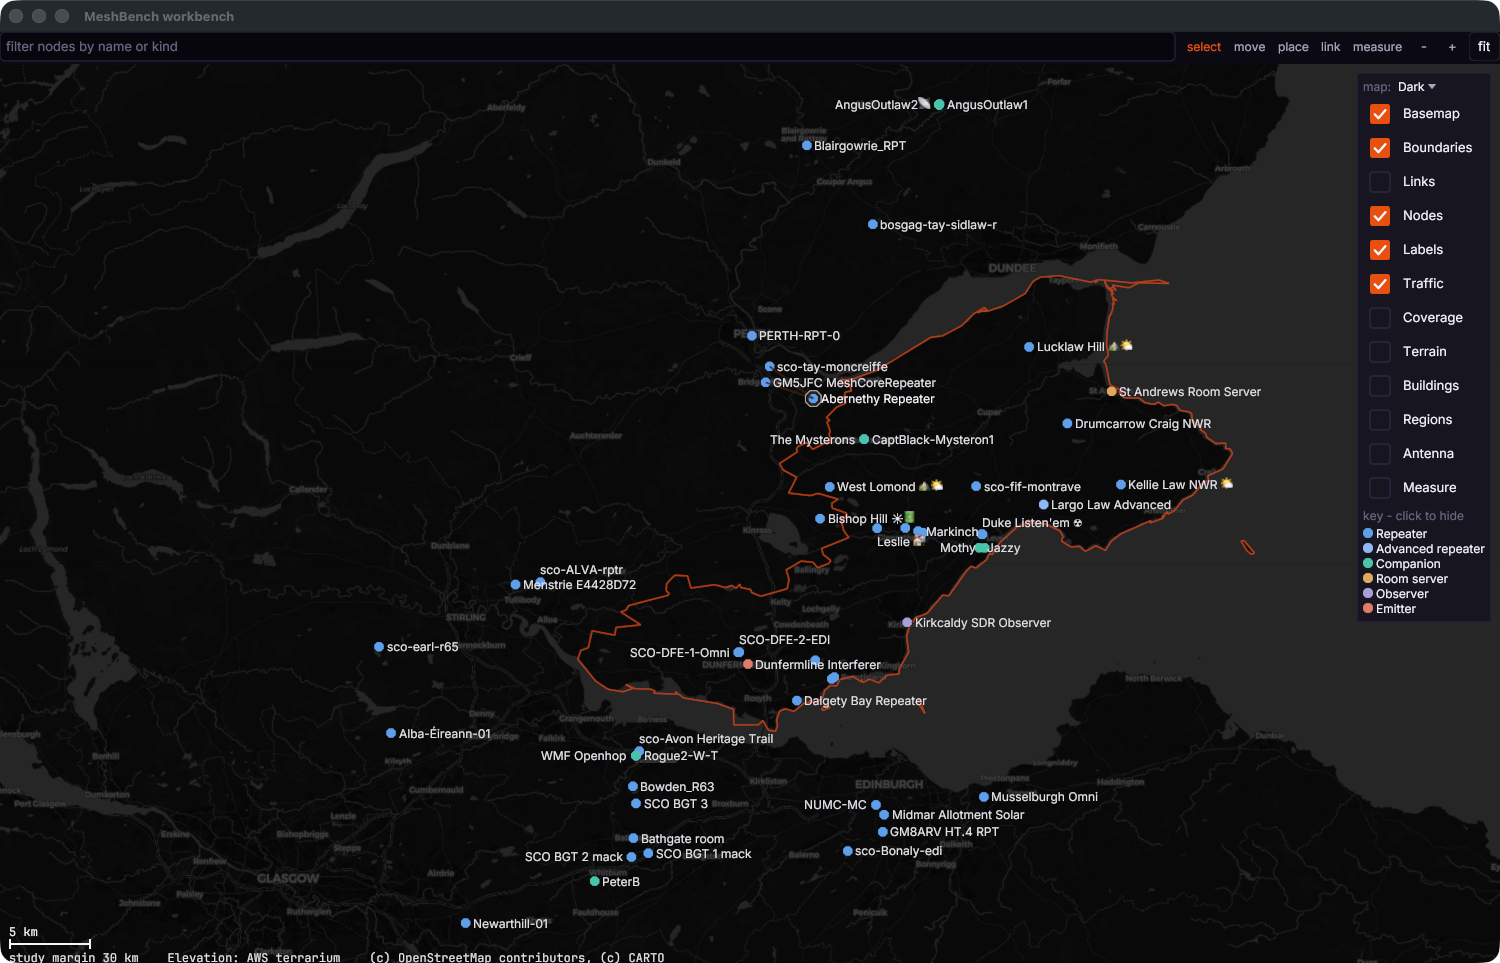1500x963 pixels.
Task: Click the Abernethy Repeater selected node
Action: tap(813, 399)
